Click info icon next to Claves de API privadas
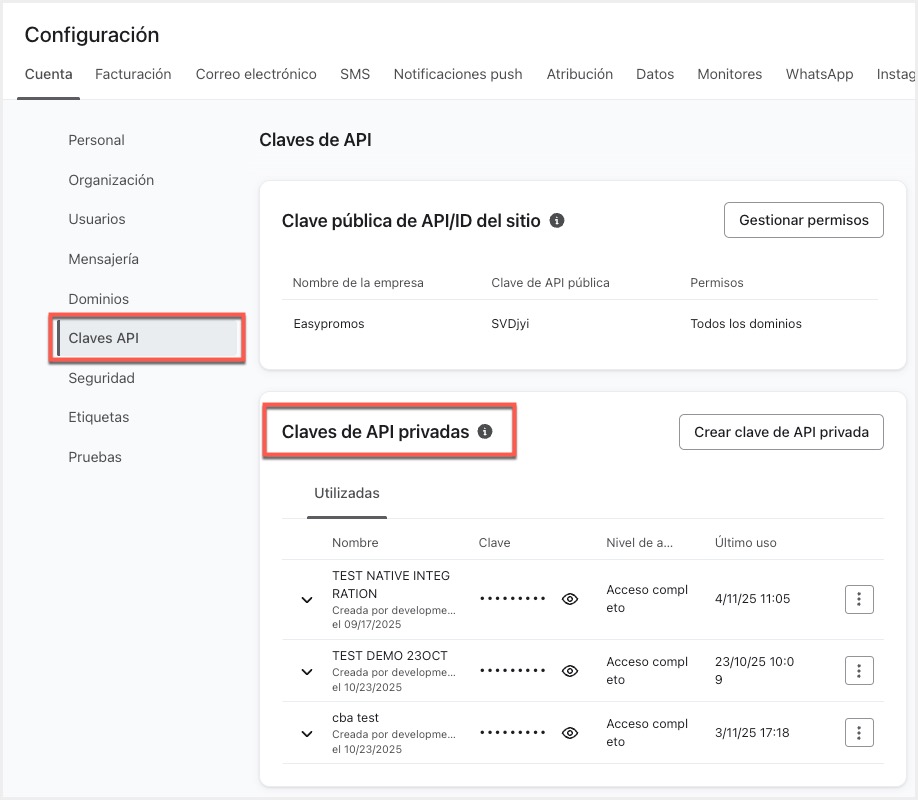This screenshot has width=918, height=800. click(485, 432)
